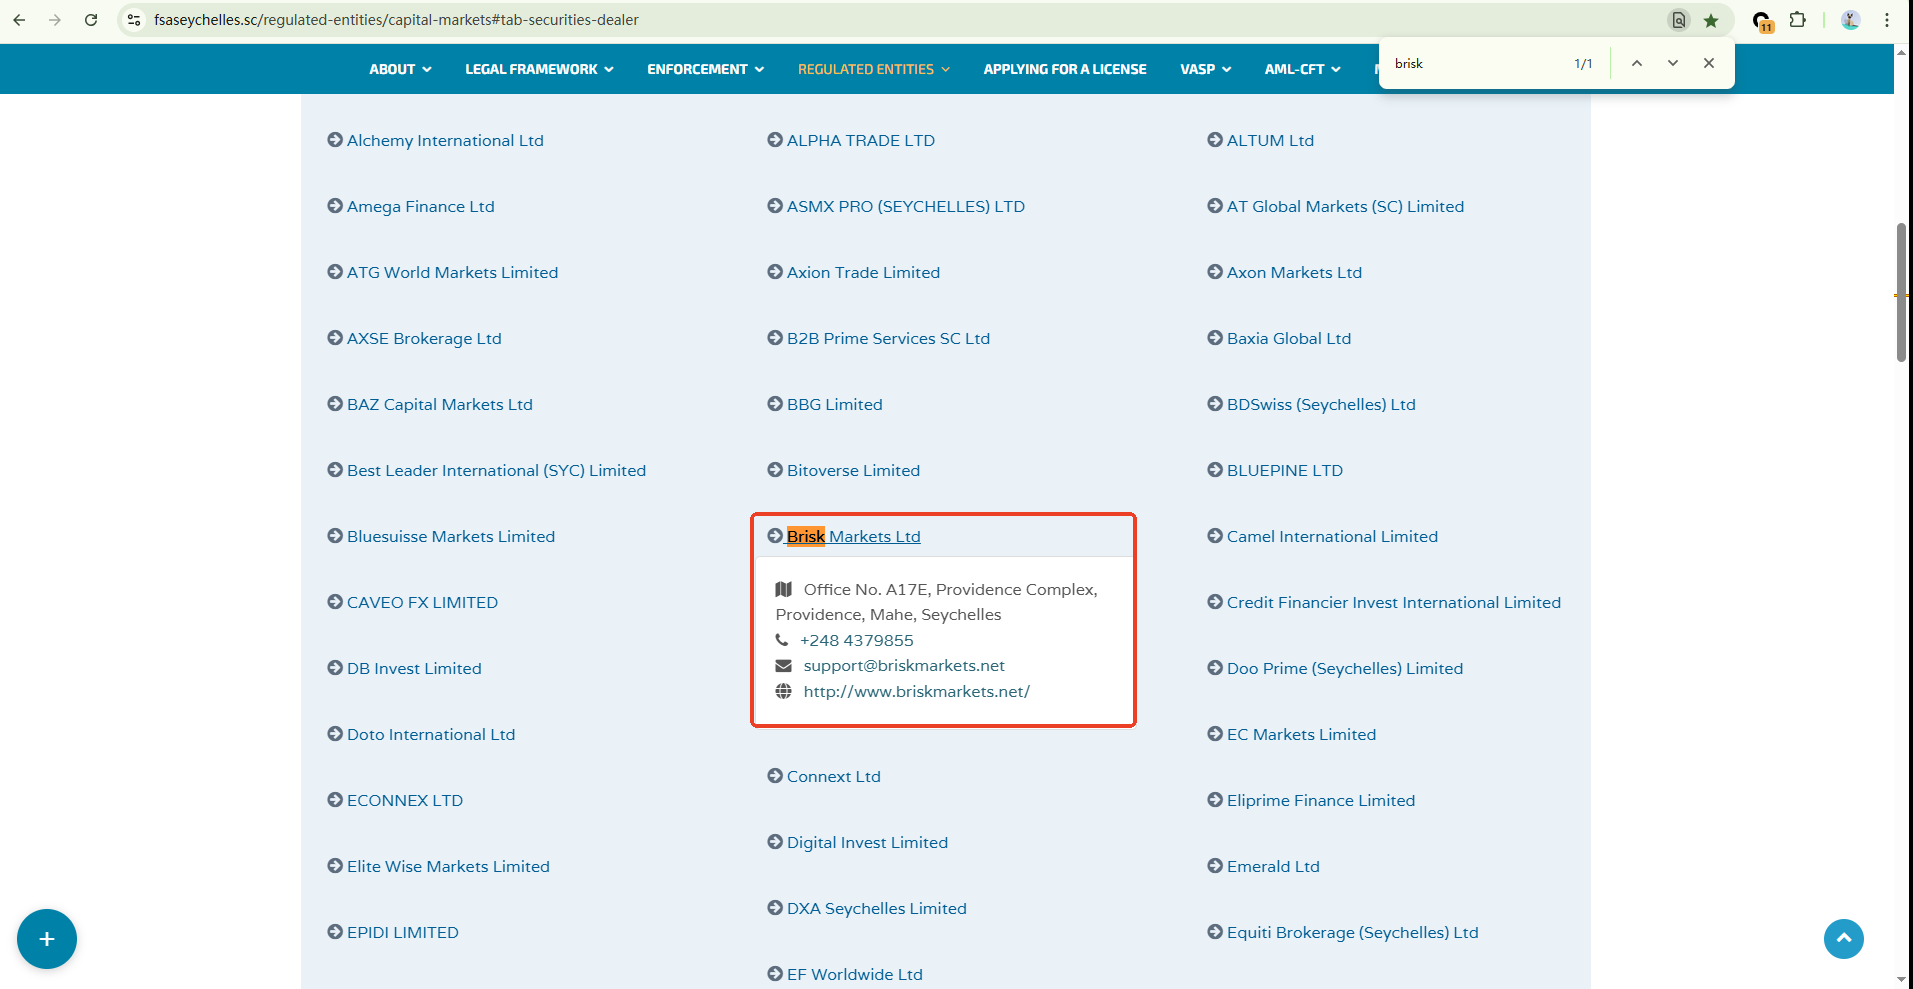
Task: Go to previous find result arrow
Action: [x=1637, y=63]
